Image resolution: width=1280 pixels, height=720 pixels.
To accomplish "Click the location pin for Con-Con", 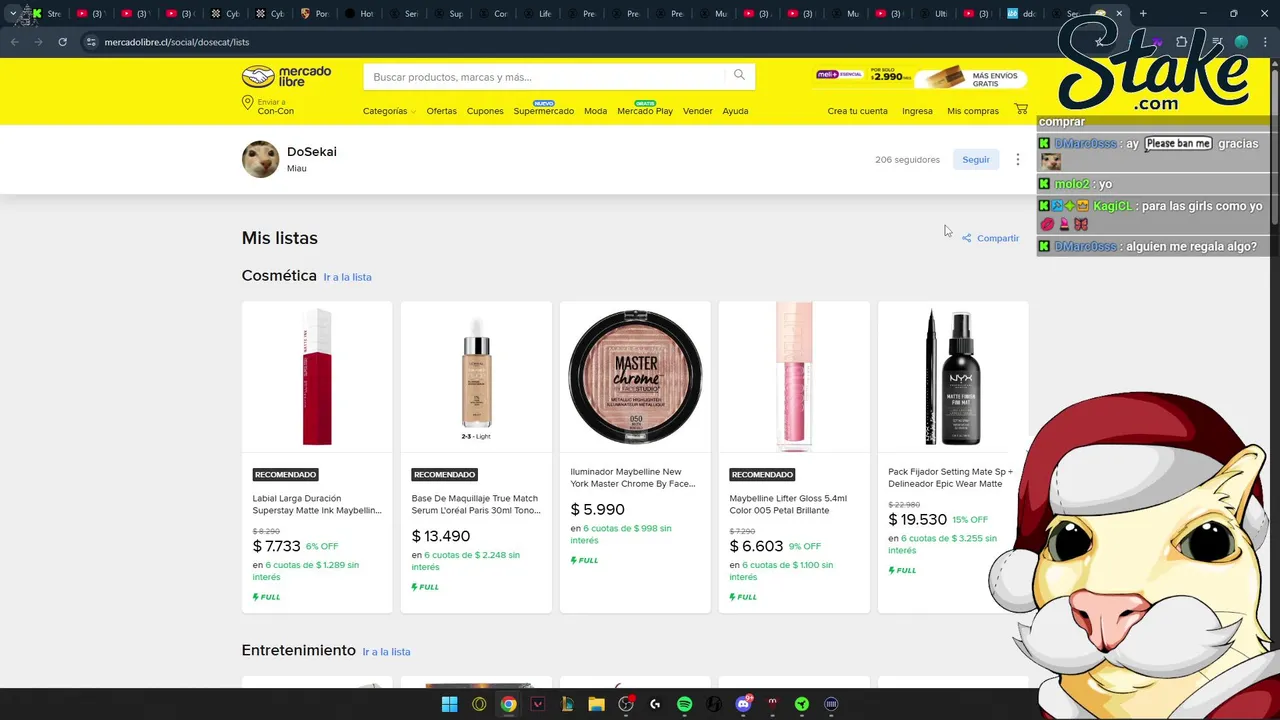I will click(x=247, y=103).
